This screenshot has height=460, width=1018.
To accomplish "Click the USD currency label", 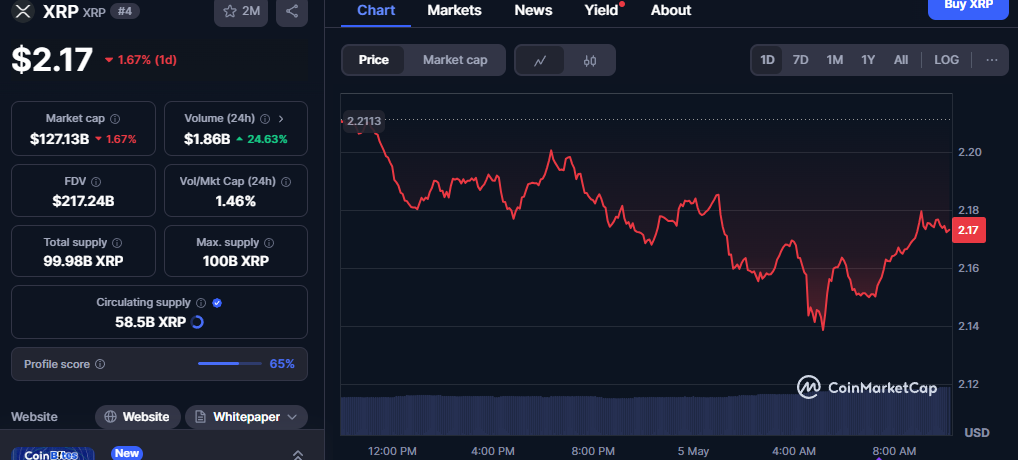I will click(x=976, y=432).
